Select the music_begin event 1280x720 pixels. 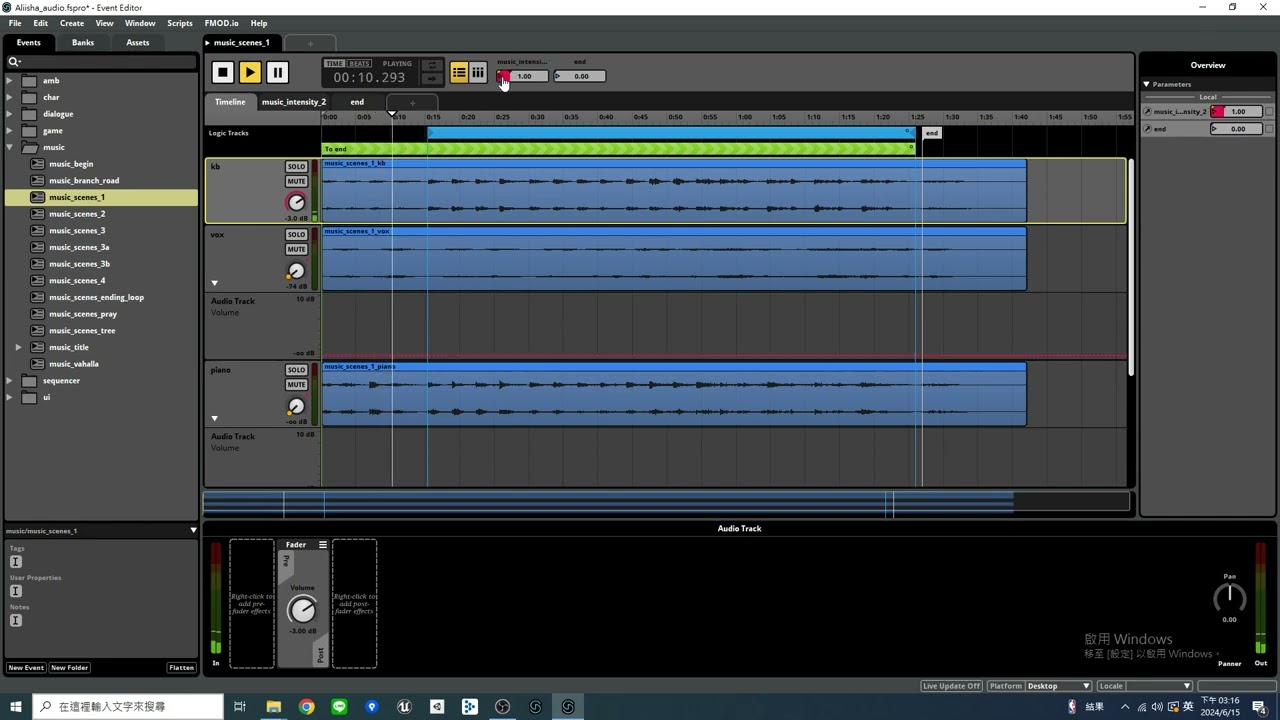[71, 164]
